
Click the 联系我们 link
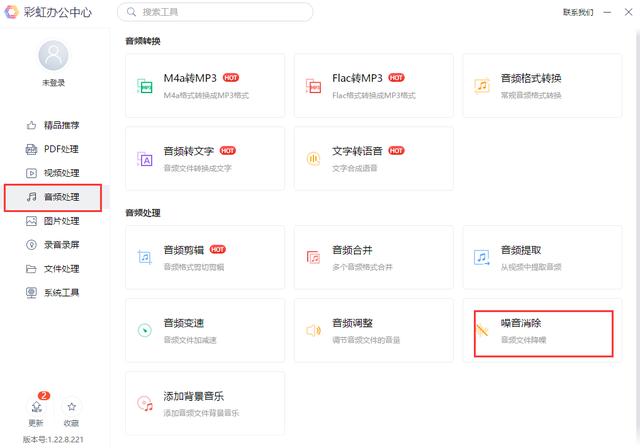[x=578, y=12]
